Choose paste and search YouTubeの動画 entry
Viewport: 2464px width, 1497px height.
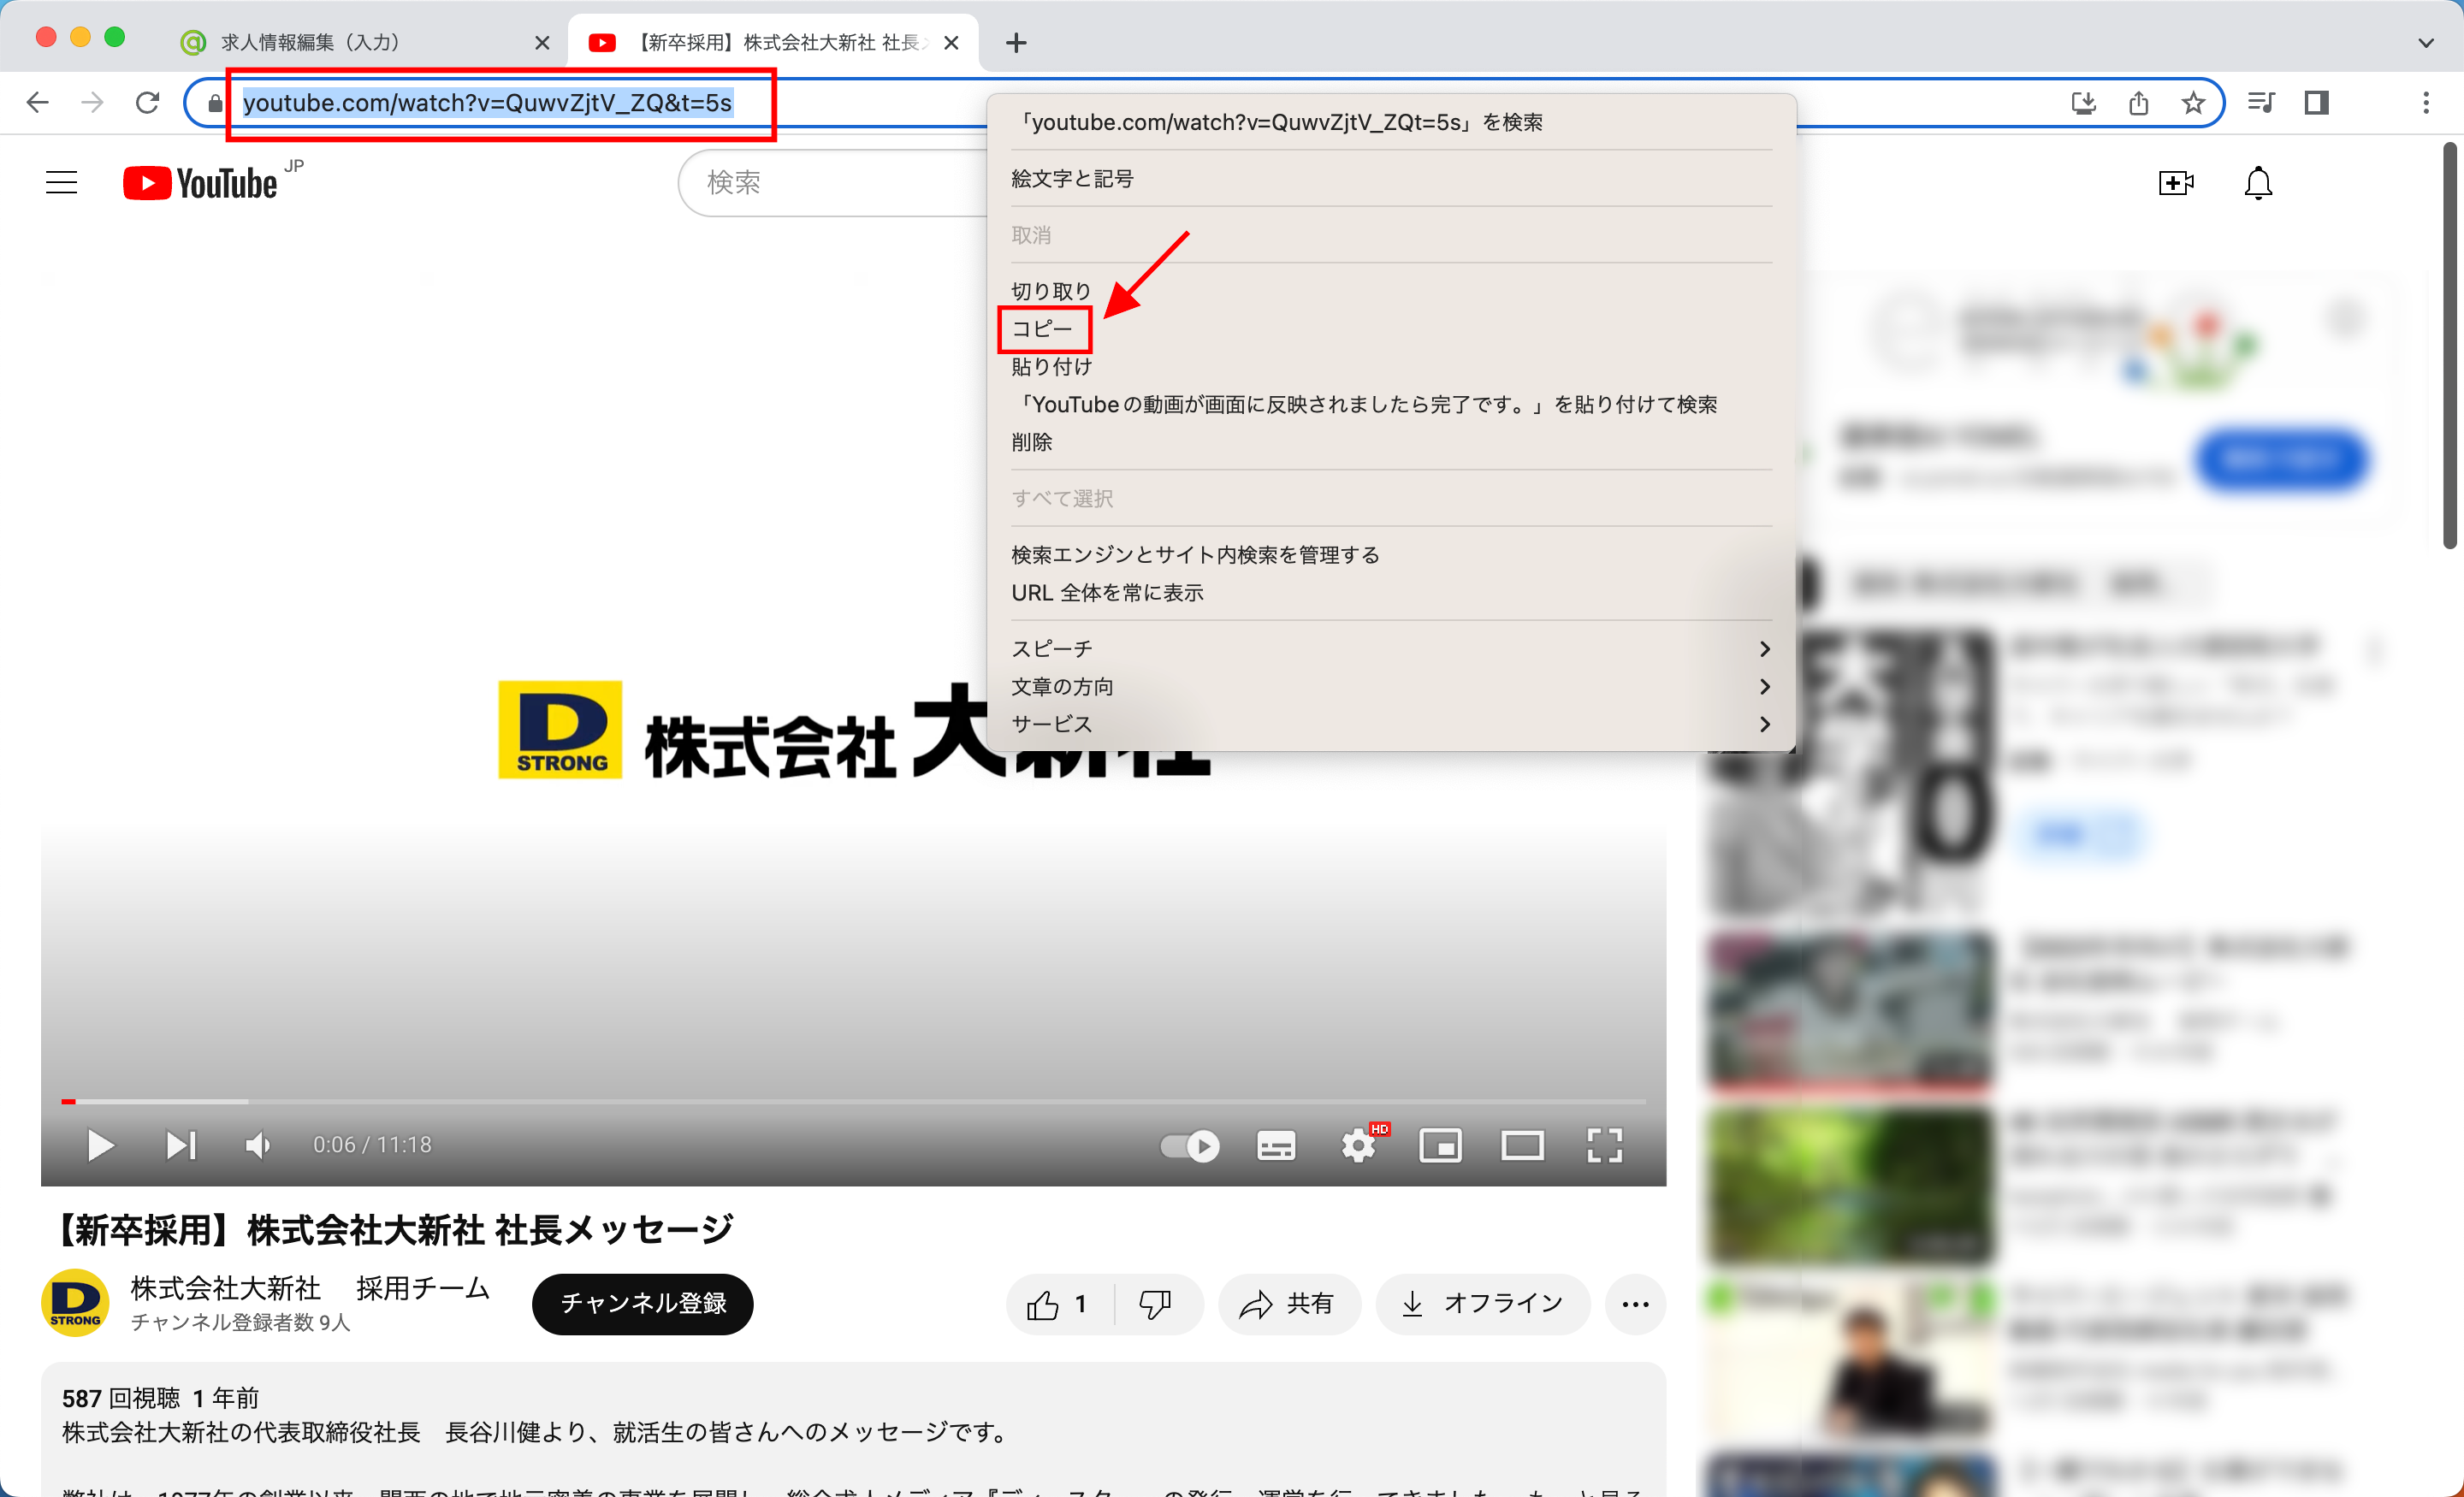point(1365,404)
